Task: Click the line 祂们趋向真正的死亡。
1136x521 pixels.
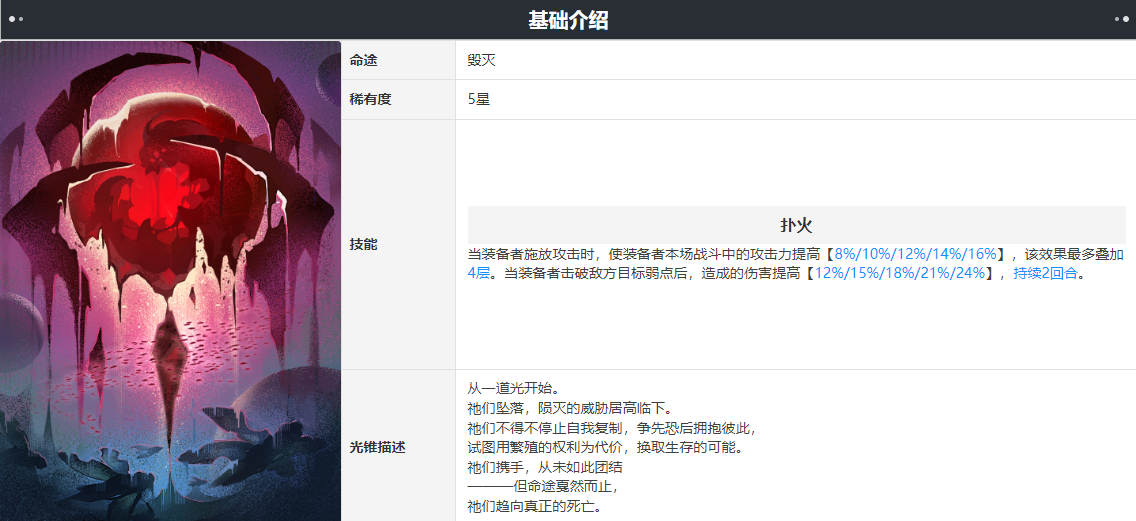Action: (x=535, y=506)
